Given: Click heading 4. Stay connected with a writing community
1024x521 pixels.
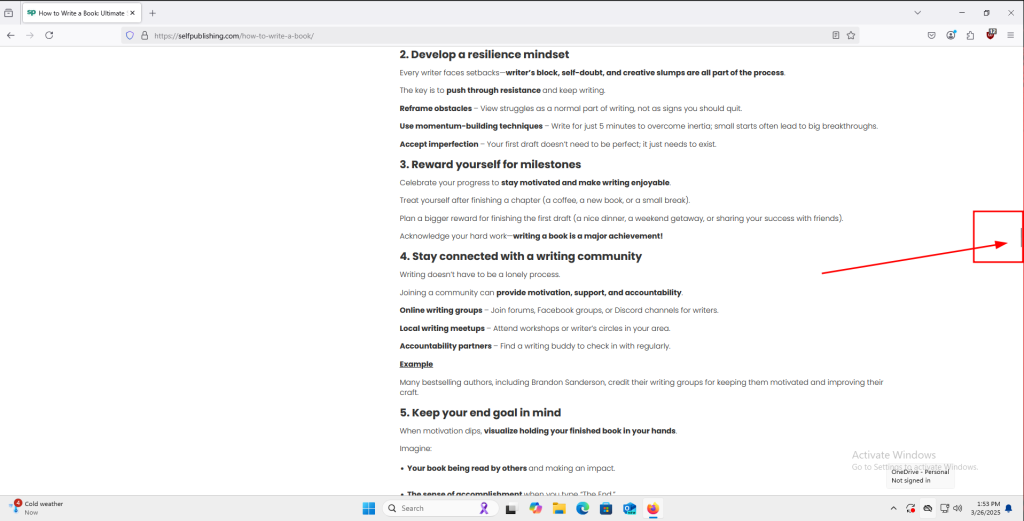Looking at the screenshot, I should [x=520, y=256].
